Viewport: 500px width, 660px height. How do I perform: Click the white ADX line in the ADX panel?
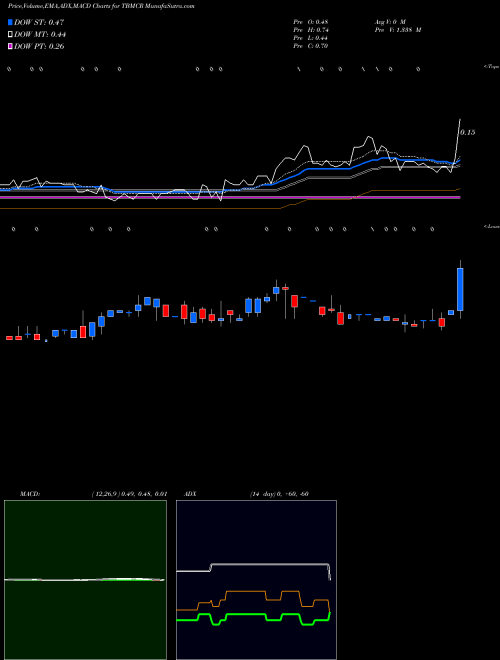269,564
